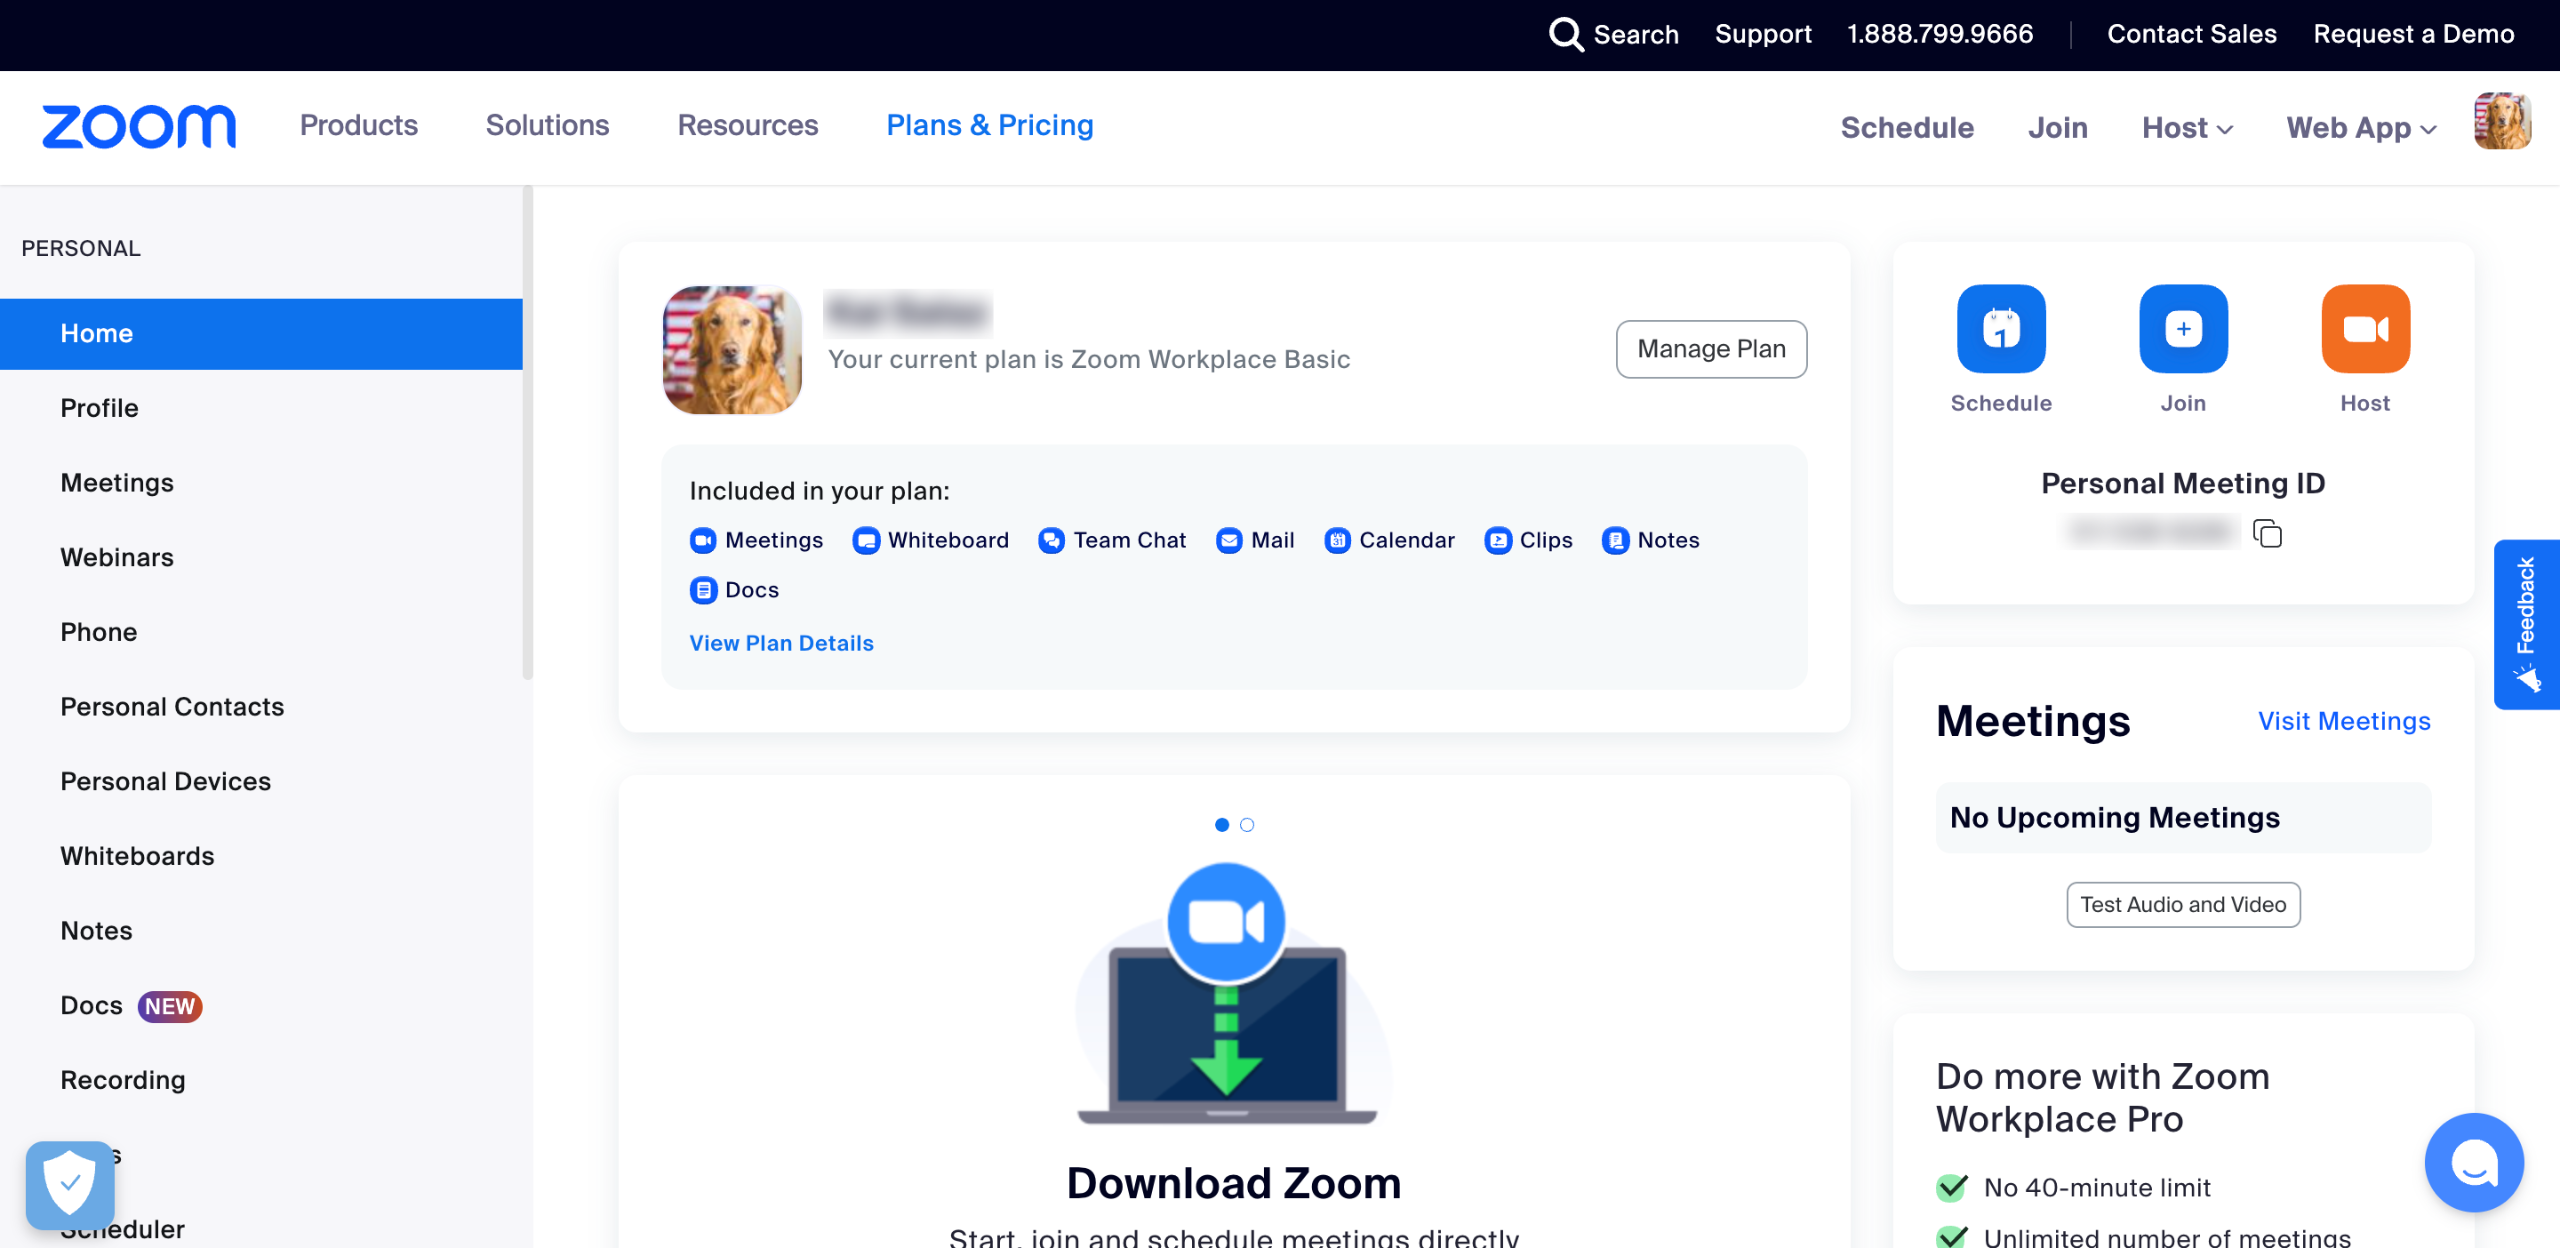Select the second carousel dot
The image size is (2560, 1248).
1247,825
